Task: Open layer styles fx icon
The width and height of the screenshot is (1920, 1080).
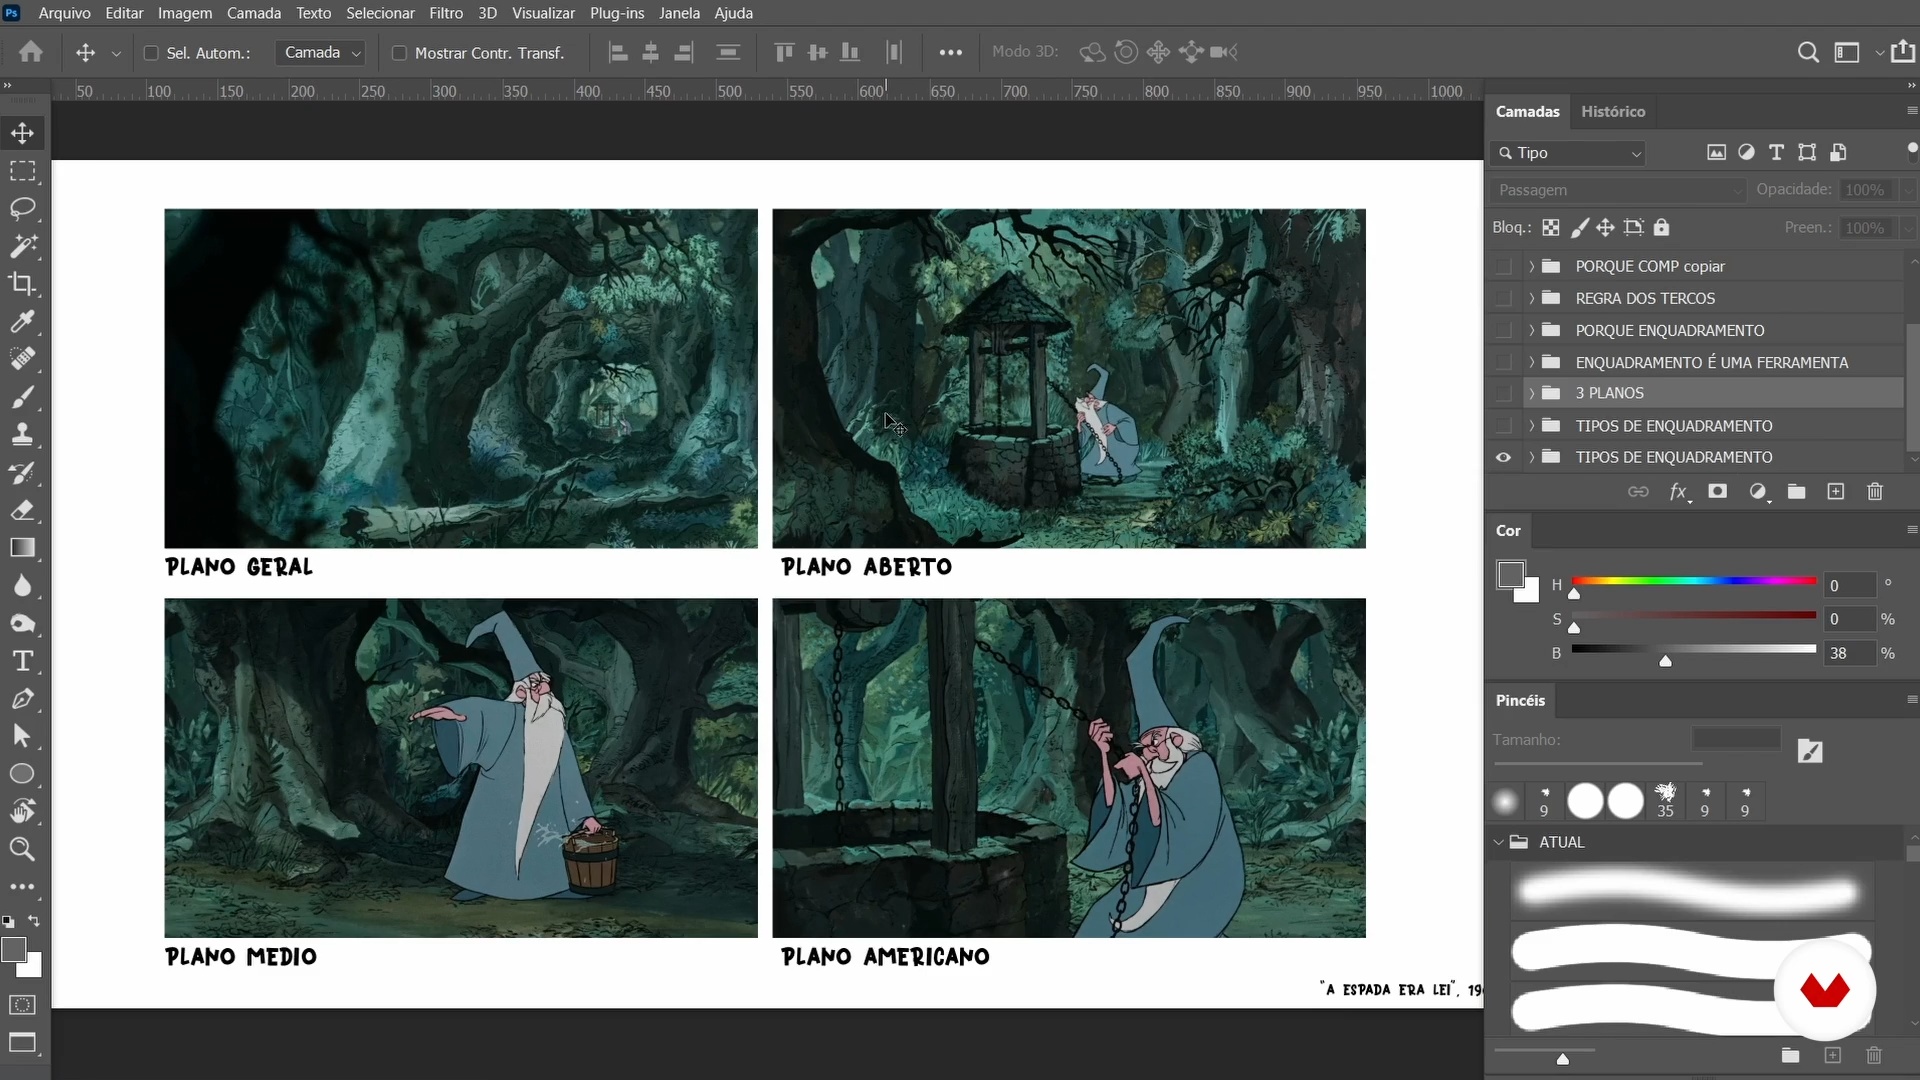Action: 1679,491
